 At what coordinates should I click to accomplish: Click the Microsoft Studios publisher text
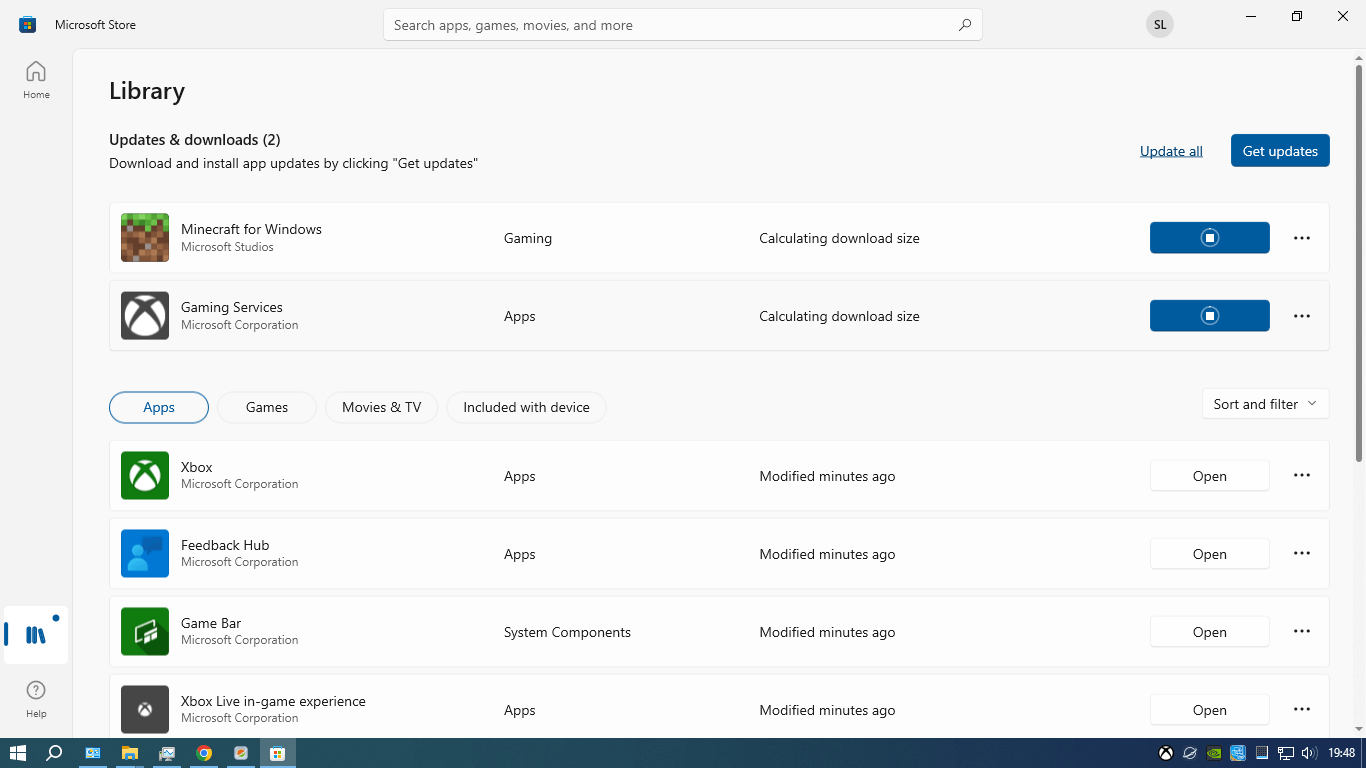tap(227, 247)
